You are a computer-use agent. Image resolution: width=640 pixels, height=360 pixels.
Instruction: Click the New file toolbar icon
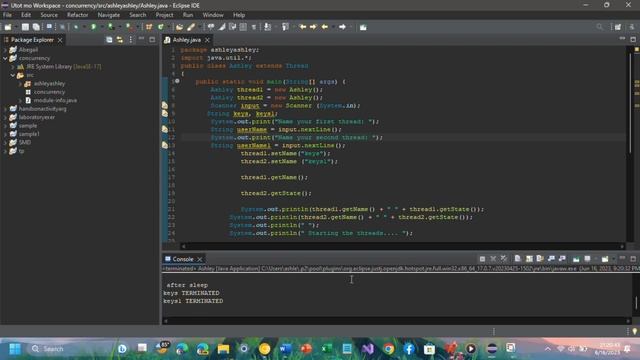tap(8, 27)
